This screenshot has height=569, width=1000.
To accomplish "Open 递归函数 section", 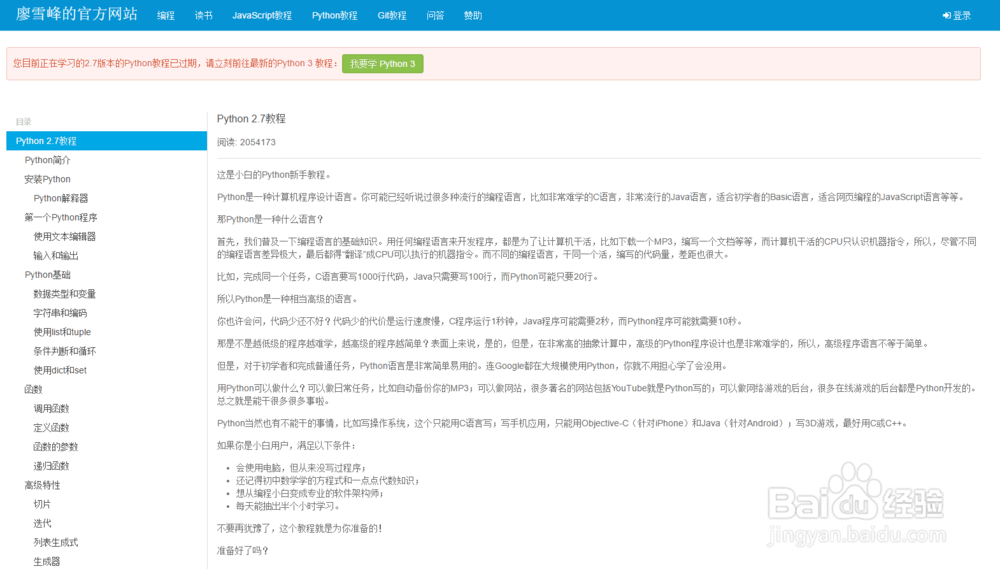I will tap(51, 466).
